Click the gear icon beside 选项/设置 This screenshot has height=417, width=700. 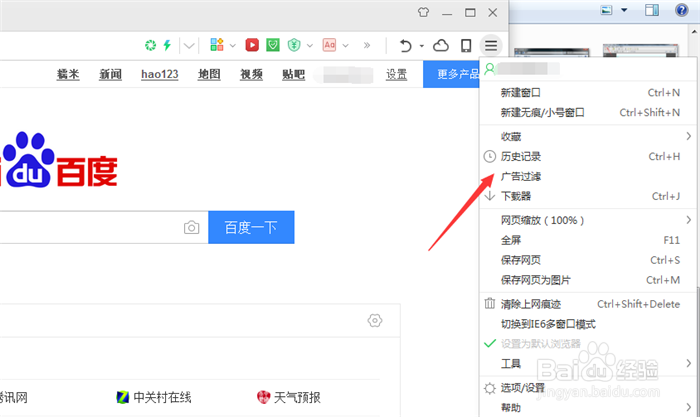tap(490, 388)
